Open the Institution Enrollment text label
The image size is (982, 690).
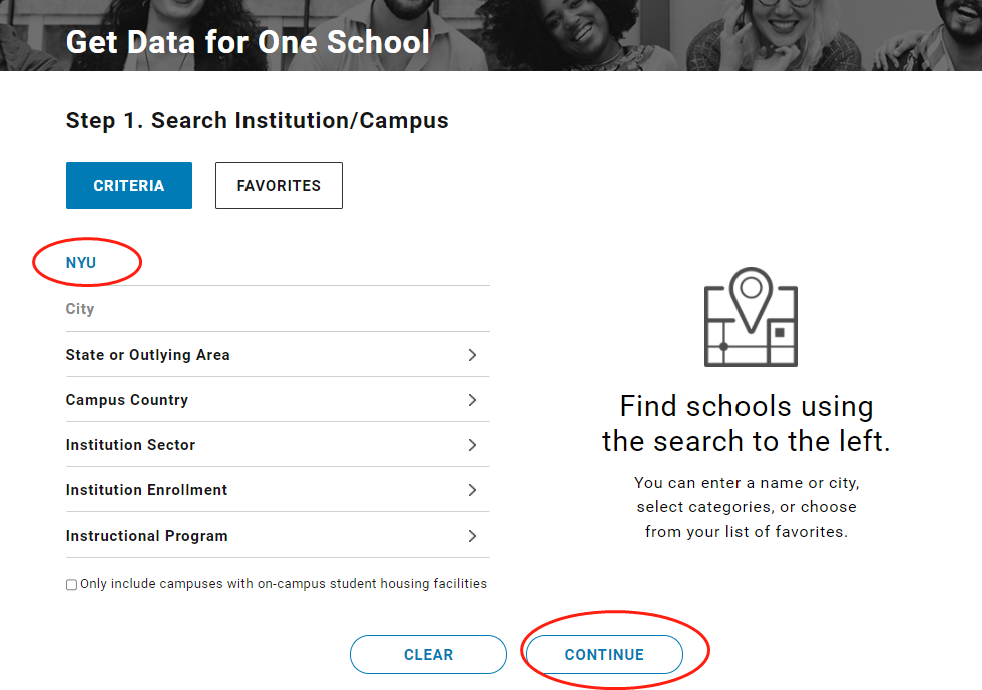146,490
